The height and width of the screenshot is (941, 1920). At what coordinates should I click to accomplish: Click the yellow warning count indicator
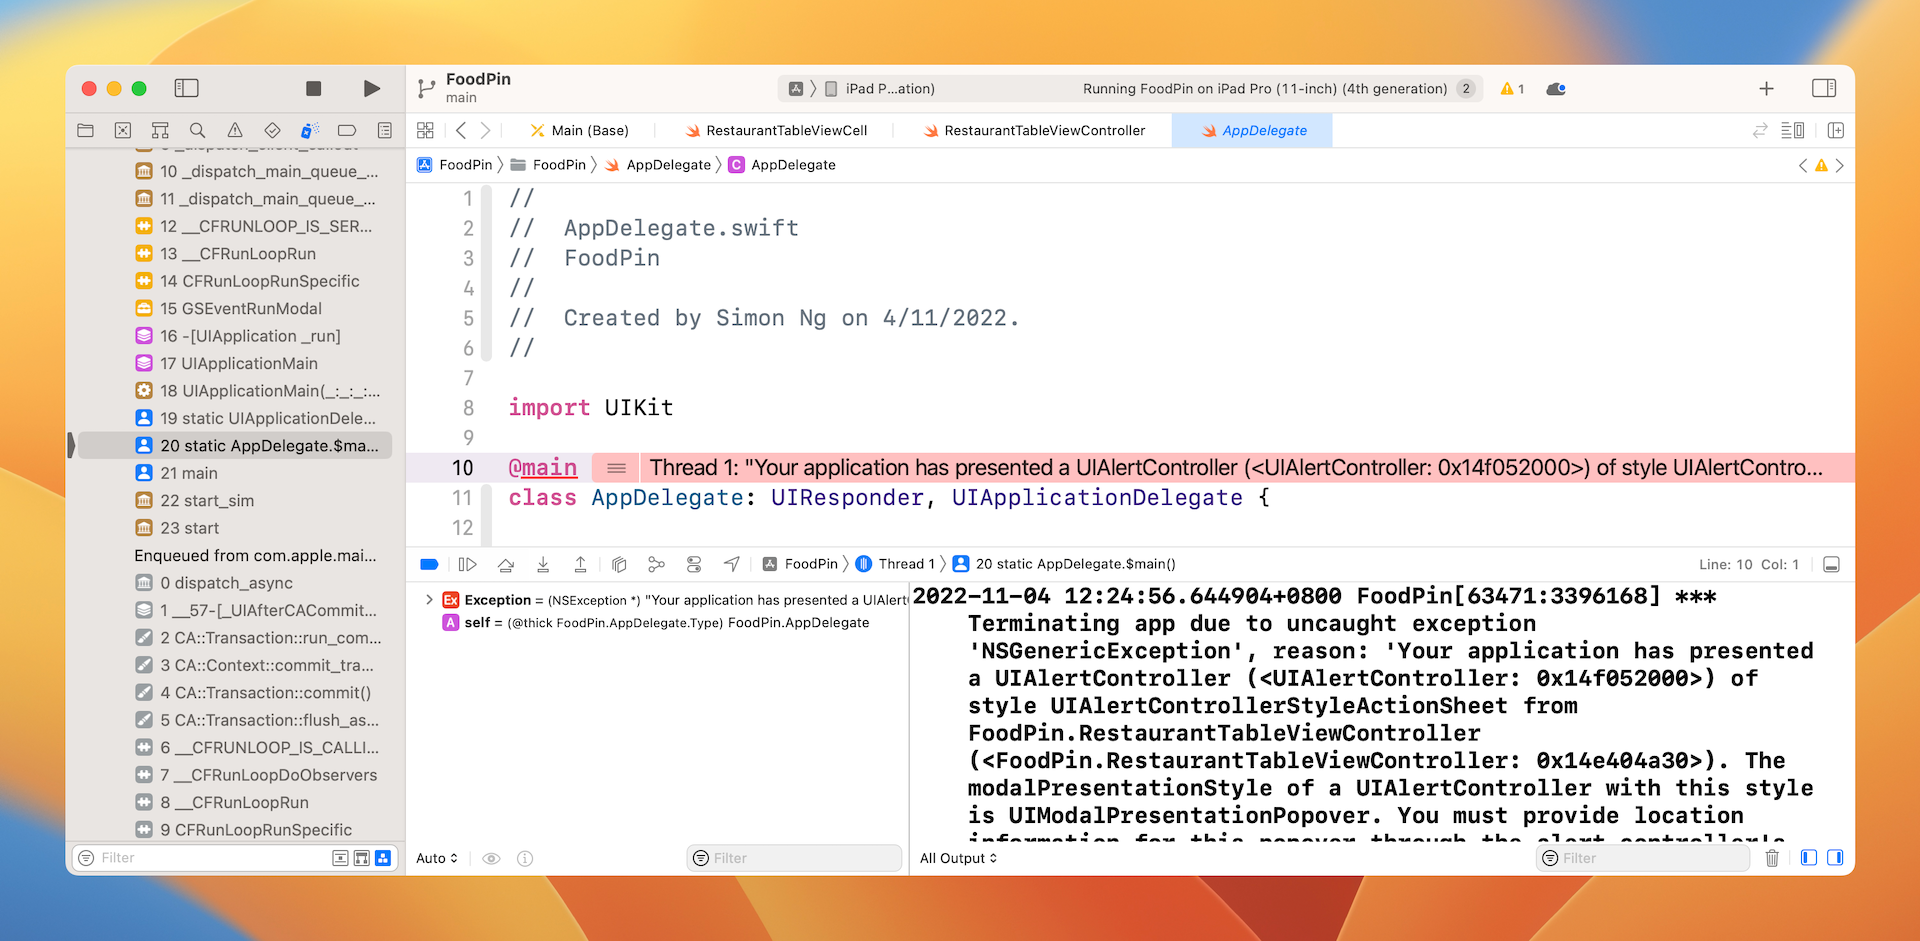click(1512, 89)
